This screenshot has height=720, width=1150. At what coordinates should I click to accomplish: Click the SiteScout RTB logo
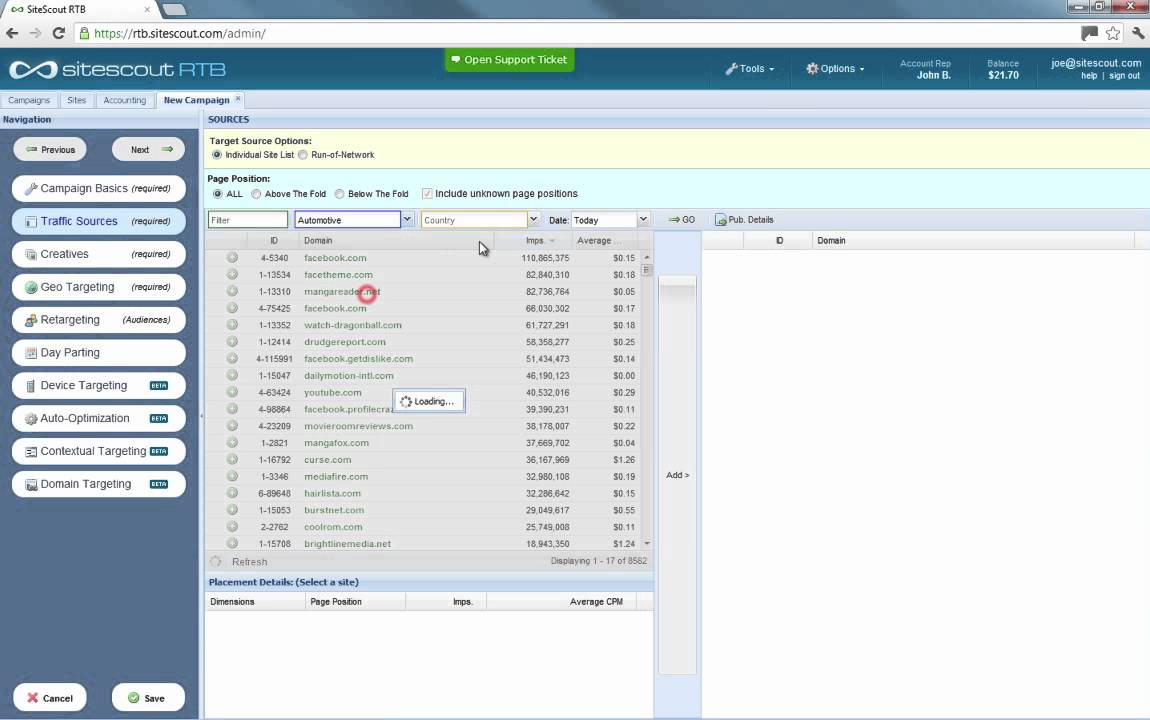click(117, 70)
